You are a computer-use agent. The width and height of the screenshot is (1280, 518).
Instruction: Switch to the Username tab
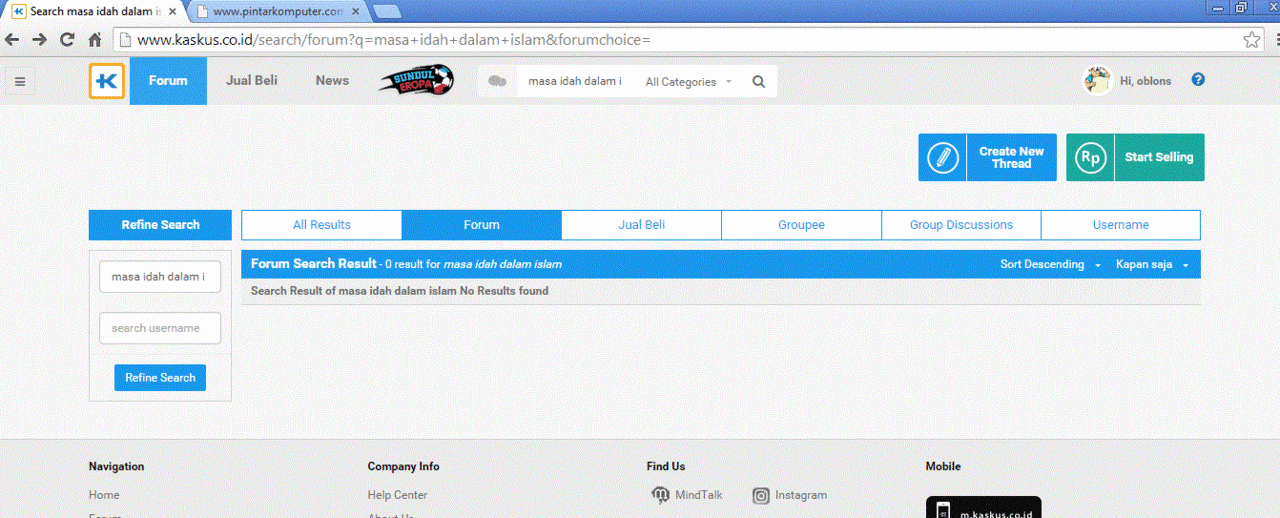(1121, 225)
